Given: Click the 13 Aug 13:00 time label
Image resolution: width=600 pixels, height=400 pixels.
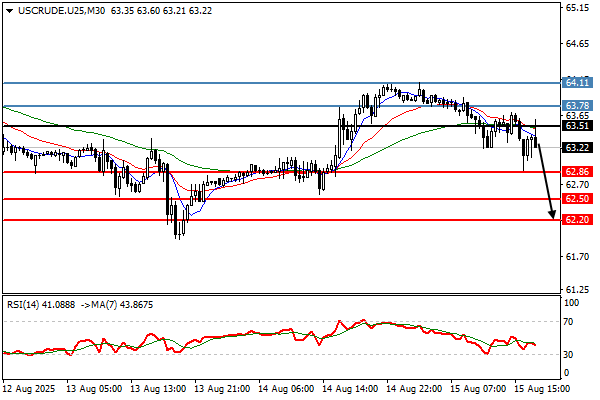Looking at the screenshot, I should (158, 389).
